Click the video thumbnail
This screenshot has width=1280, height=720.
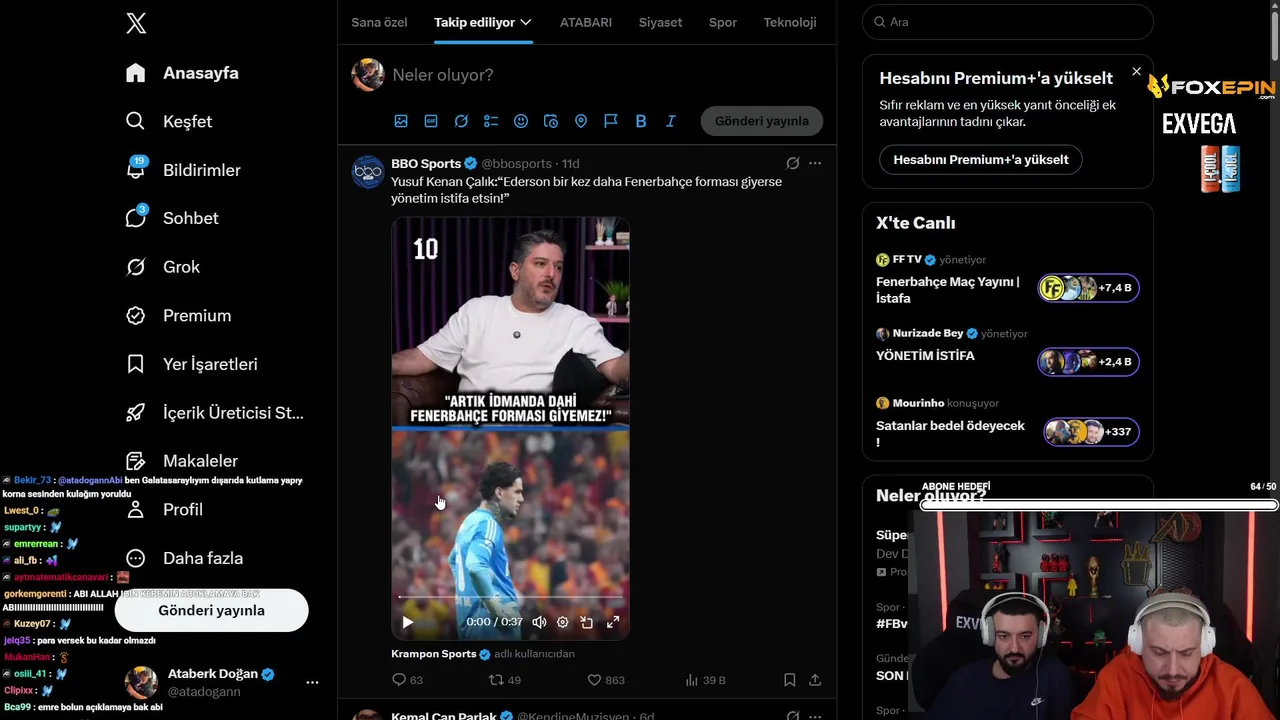(x=510, y=427)
